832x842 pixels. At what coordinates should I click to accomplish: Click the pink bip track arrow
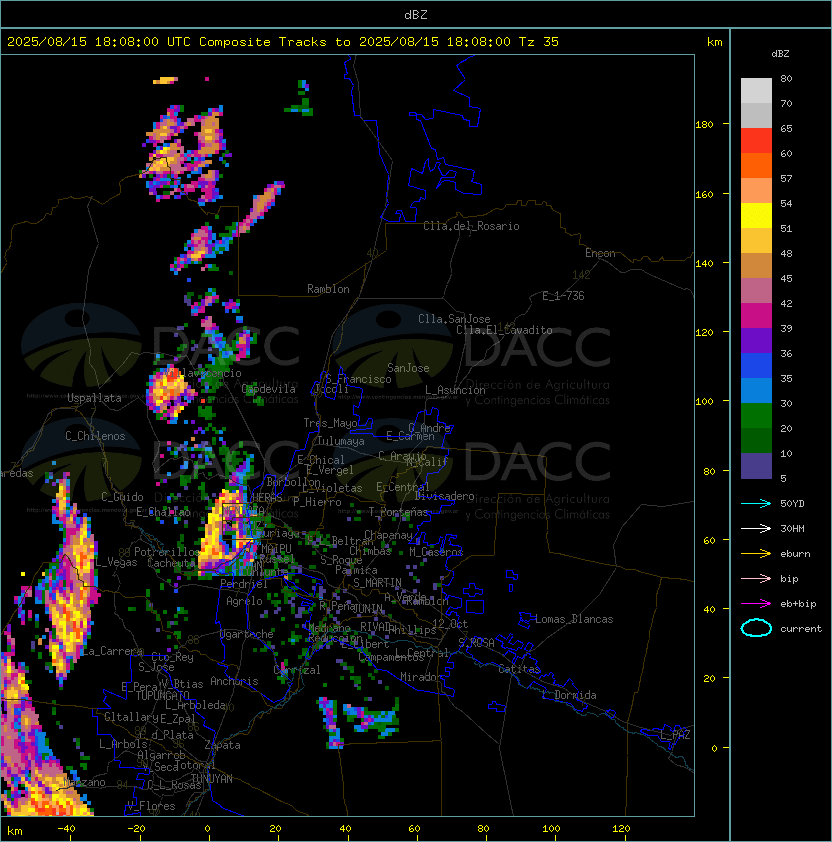coord(756,579)
